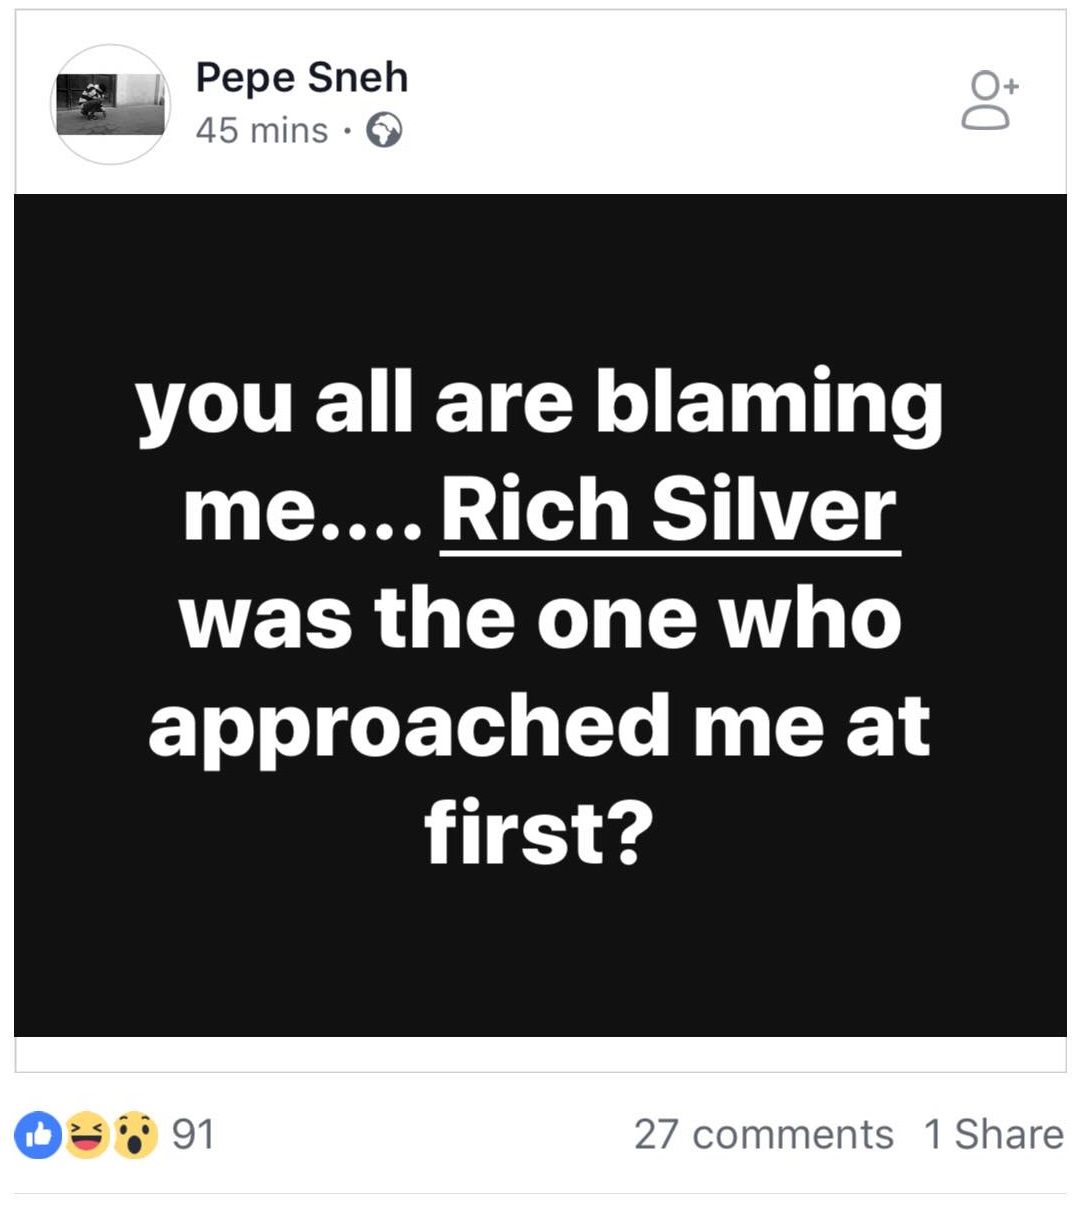Click the word 'first?' in the post

click(x=538, y=833)
